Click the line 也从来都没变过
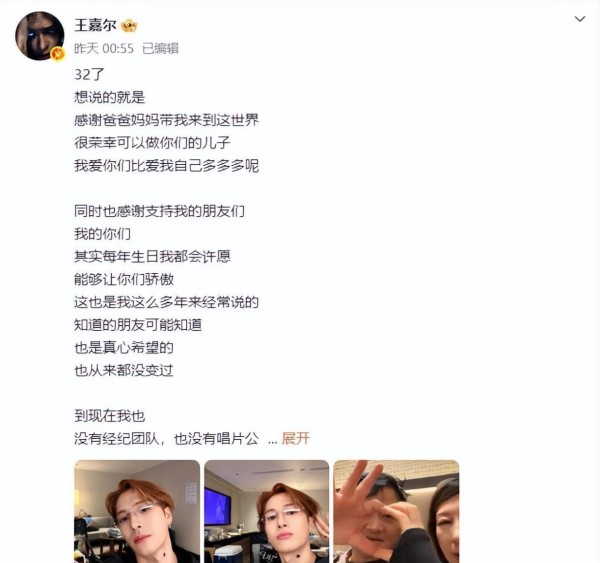Image resolution: width=600 pixels, height=563 pixels. 124,370
